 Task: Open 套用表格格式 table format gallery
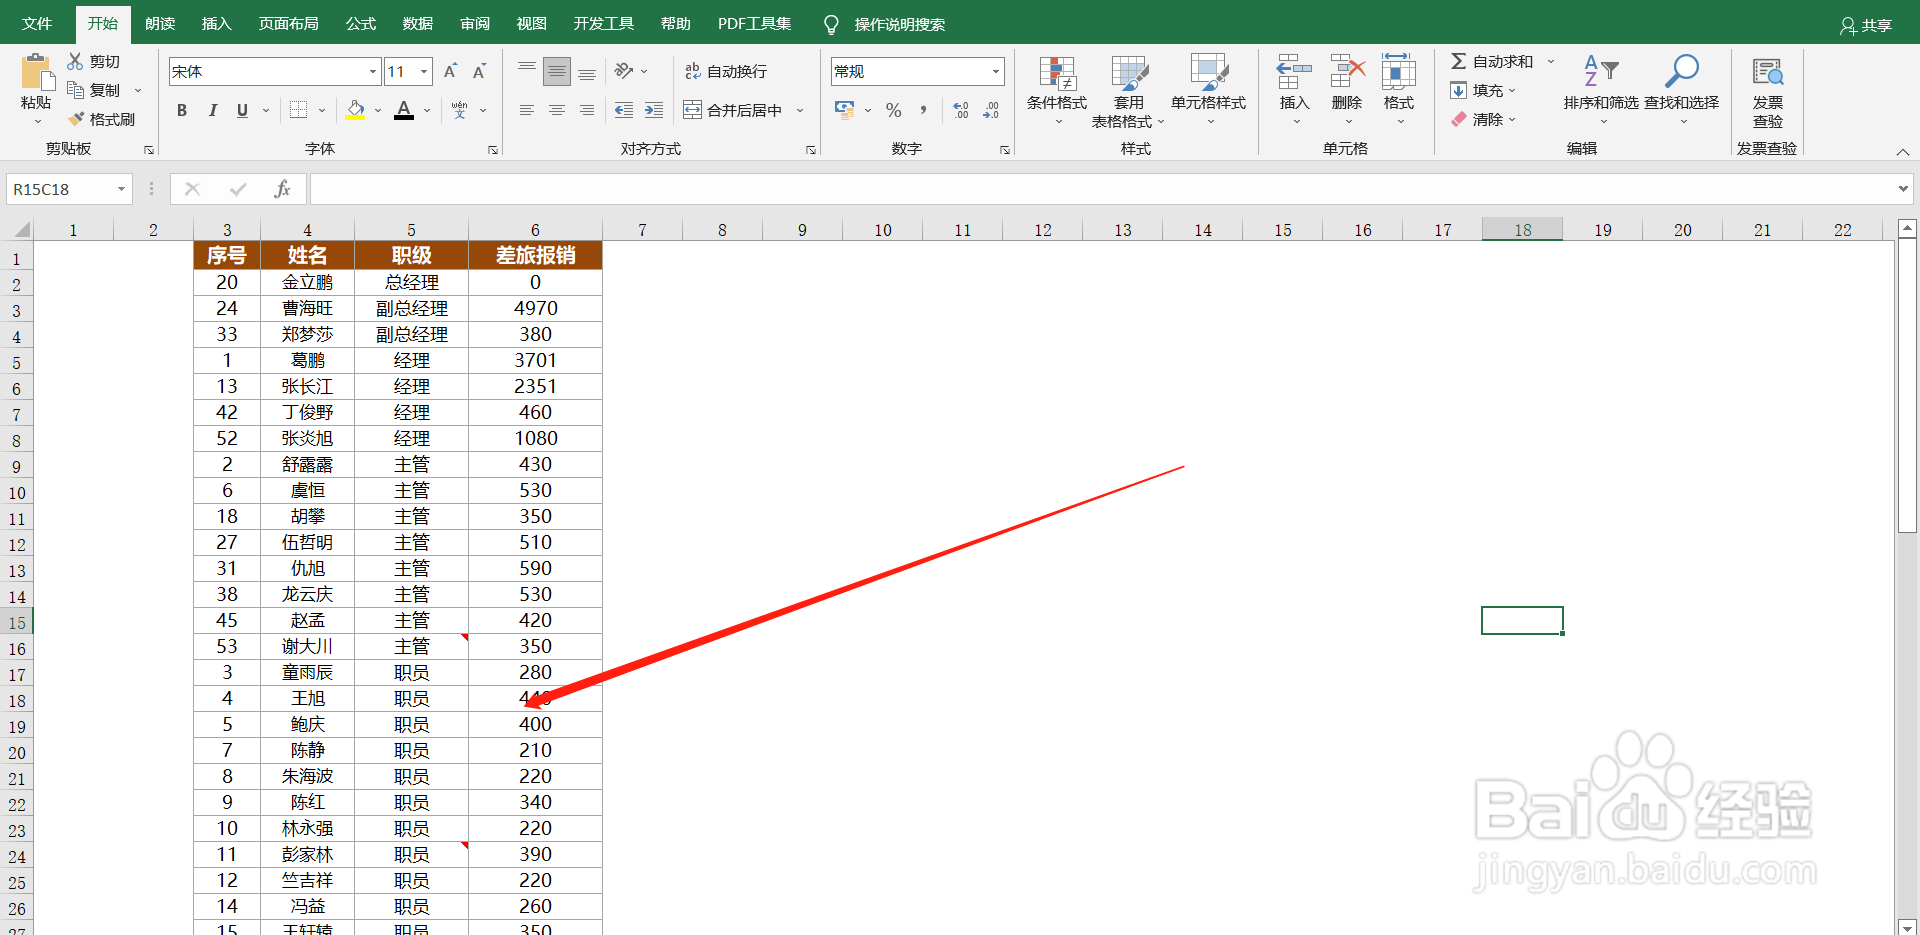[x=1129, y=90]
